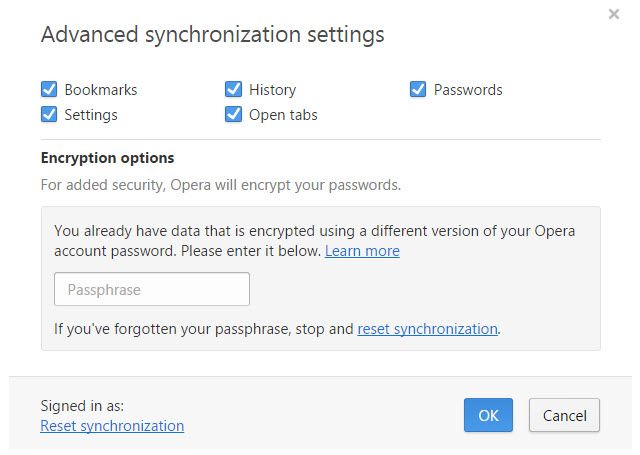Uncheck the Bookmarks checkbox
This screenshot has width=640, height=455.
click(49, 90)
